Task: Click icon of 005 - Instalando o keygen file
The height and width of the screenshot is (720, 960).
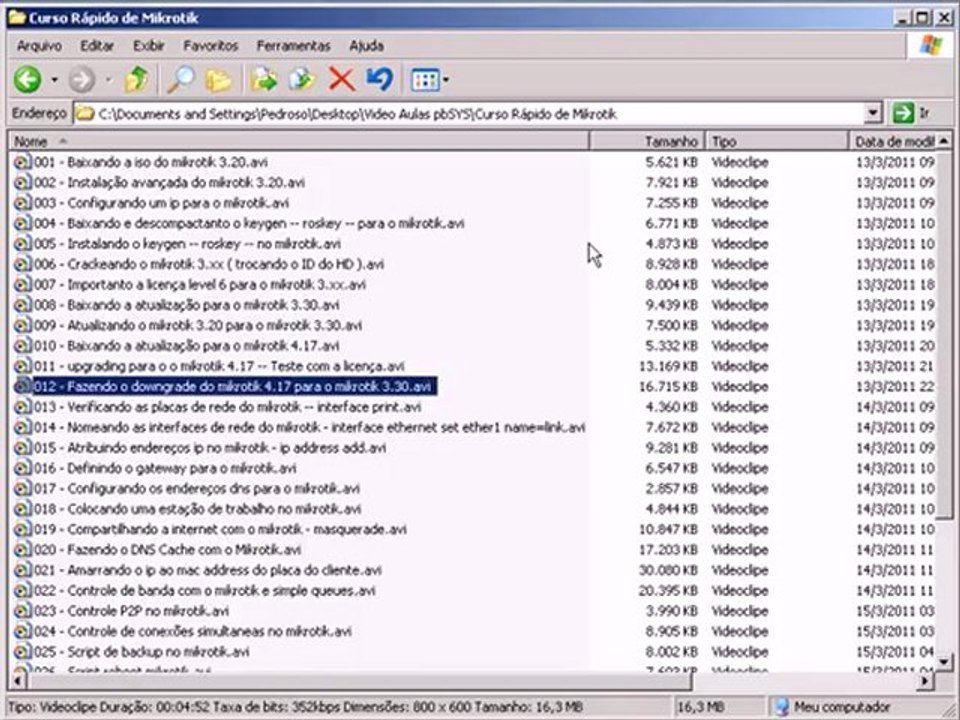Action: [x=23, y=244]
